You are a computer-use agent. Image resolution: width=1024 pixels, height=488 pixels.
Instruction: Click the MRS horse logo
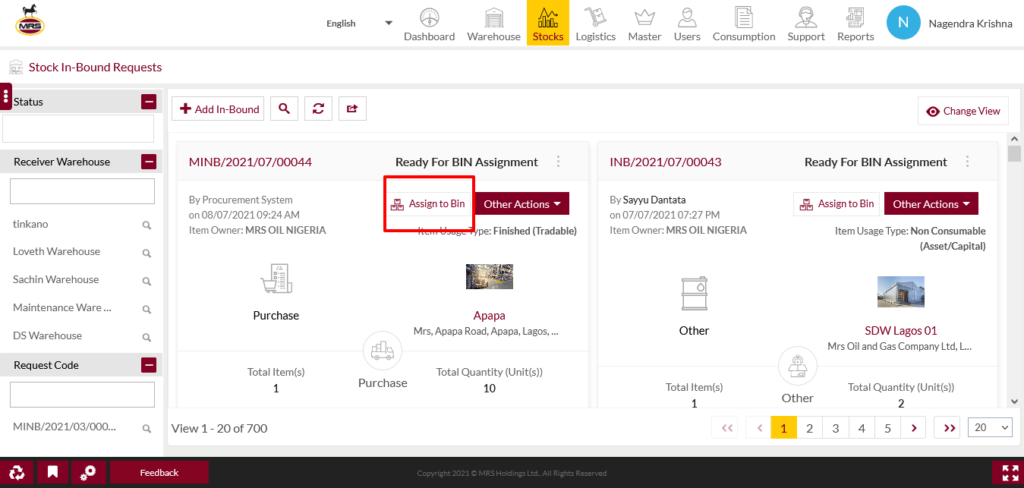[x=30, y=20]
